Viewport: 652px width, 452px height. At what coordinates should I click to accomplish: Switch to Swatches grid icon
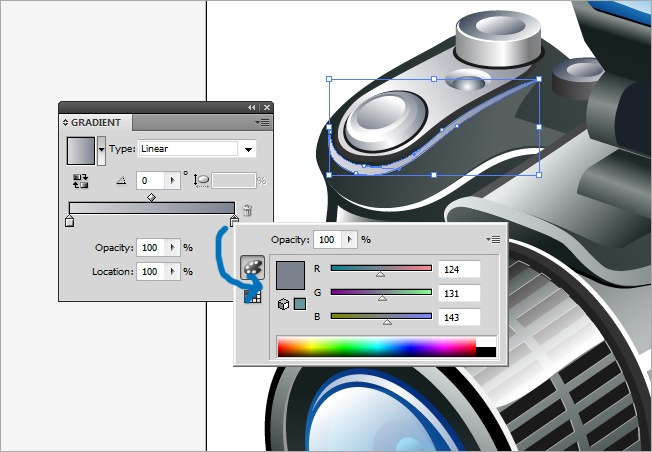[252, 296]
